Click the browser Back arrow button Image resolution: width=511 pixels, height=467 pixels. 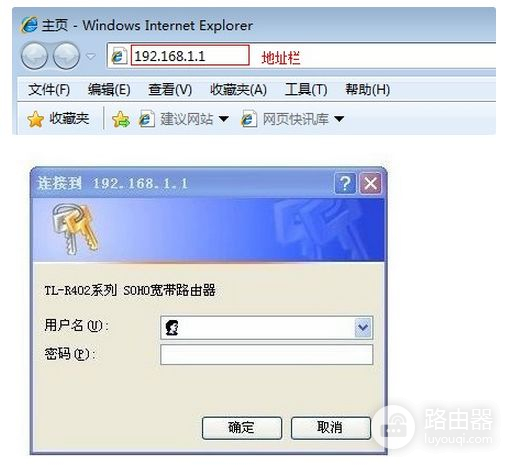tap(34, 56)
